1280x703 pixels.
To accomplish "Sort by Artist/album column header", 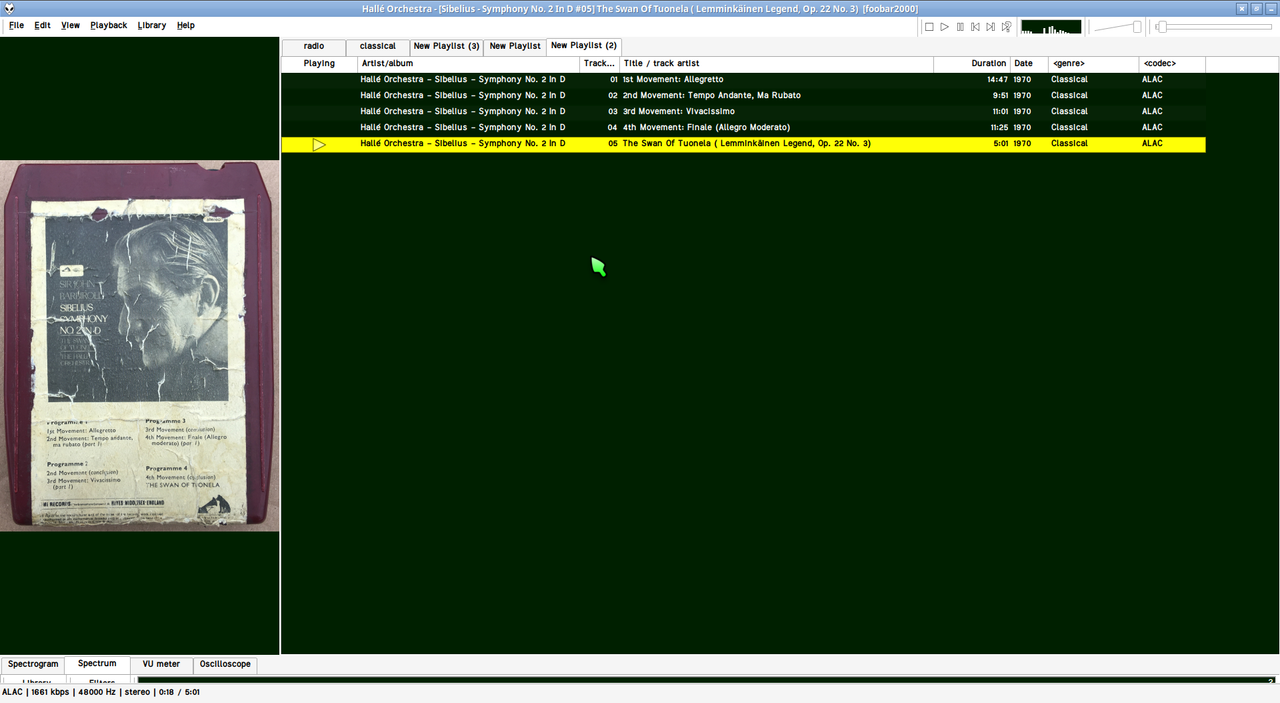I will (x=468, y=64).
